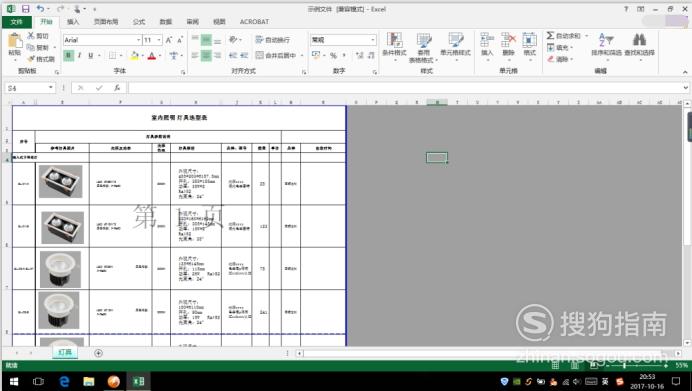Increase indent in alignment group
Screen dimensions: 692x391
click(244, 55)
